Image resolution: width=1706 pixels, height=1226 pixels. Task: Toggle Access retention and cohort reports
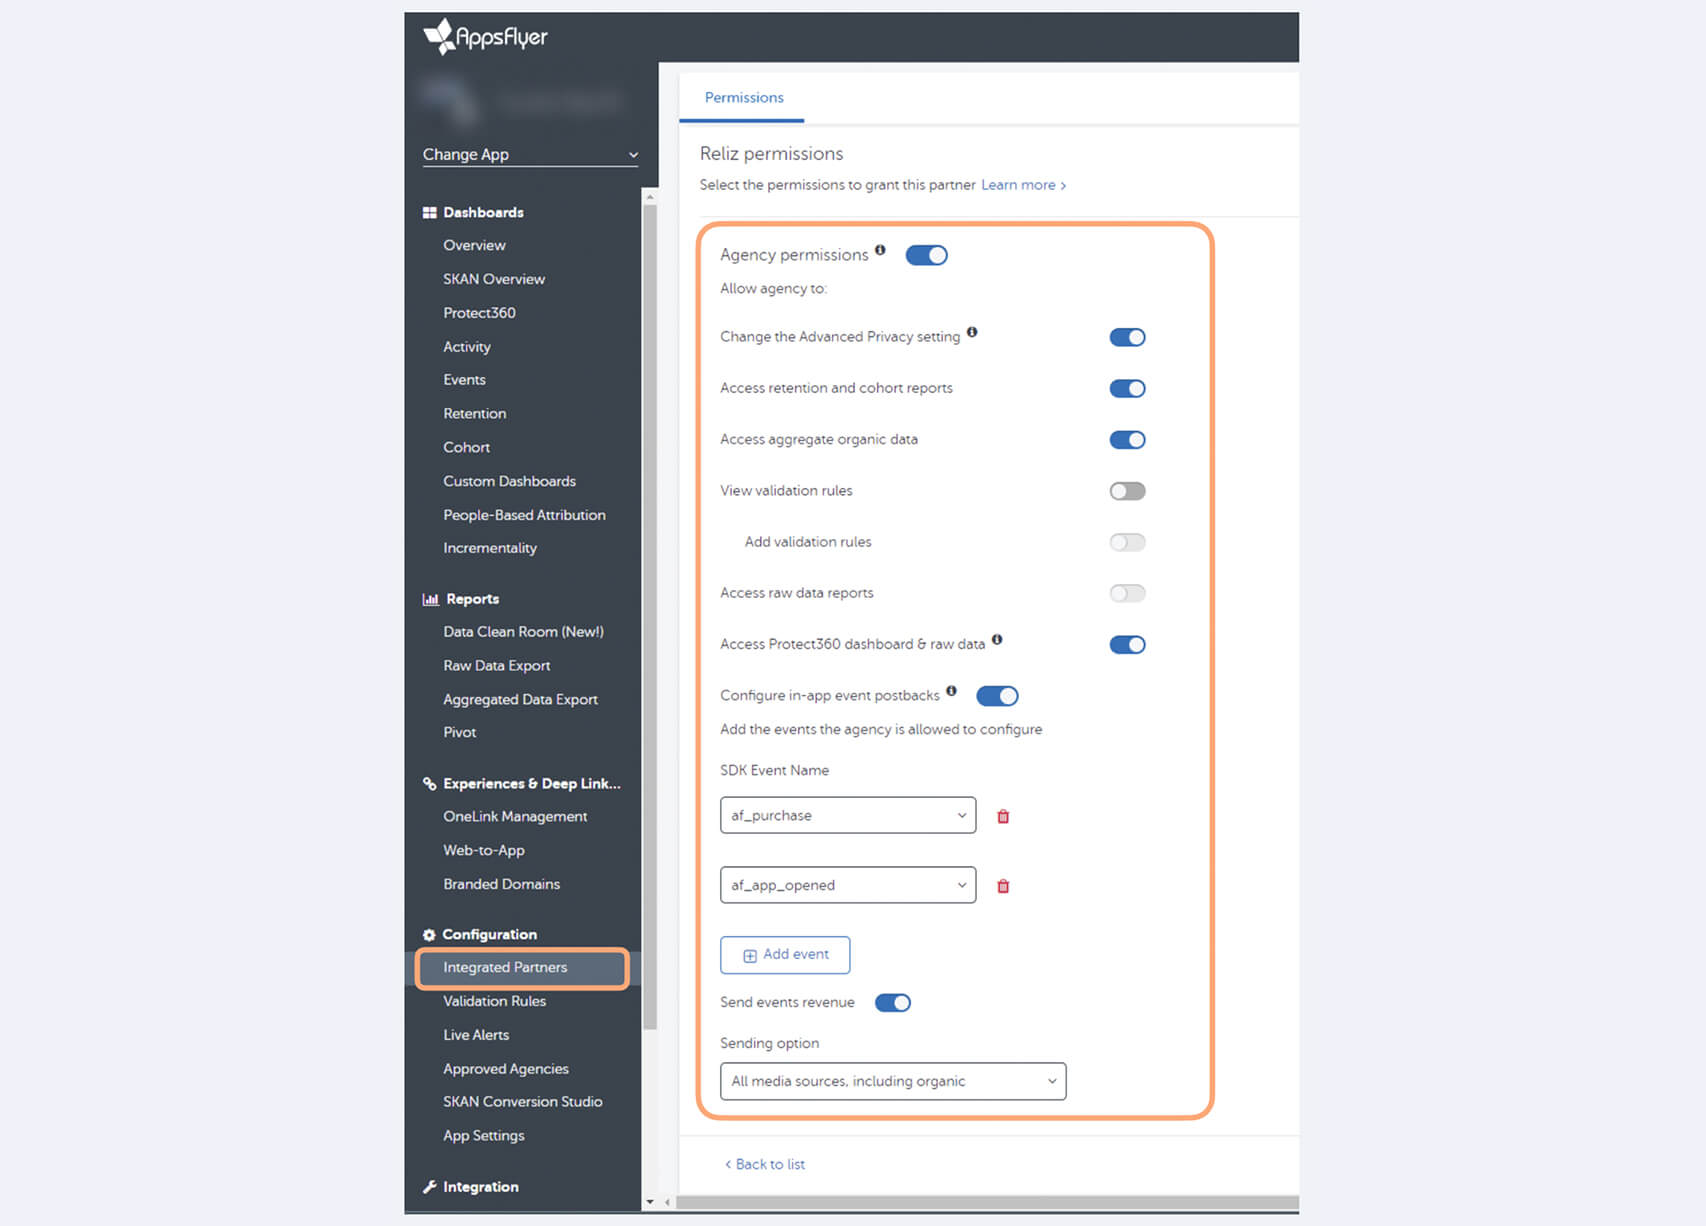click(x=1127, y=389)
